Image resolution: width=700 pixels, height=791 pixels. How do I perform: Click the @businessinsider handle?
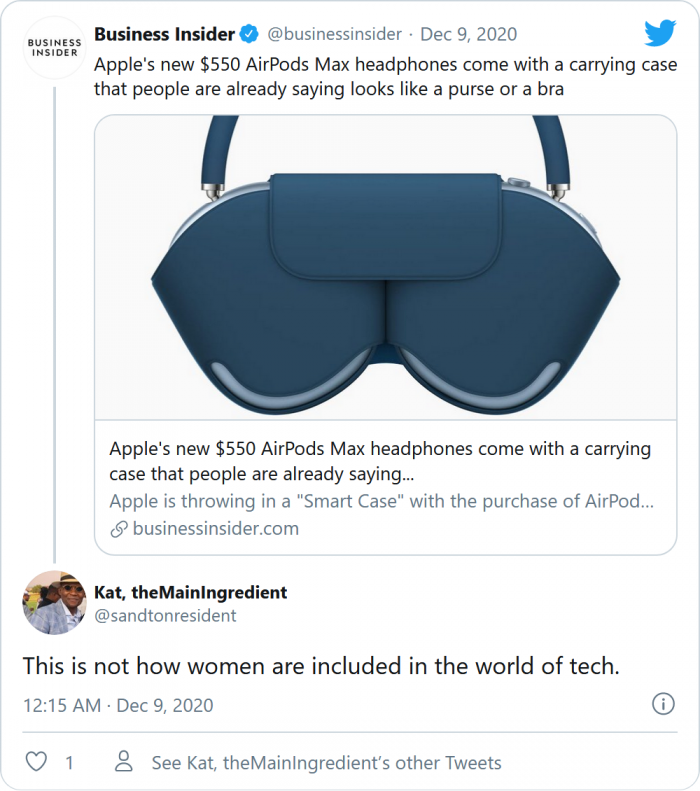[334, 34]
